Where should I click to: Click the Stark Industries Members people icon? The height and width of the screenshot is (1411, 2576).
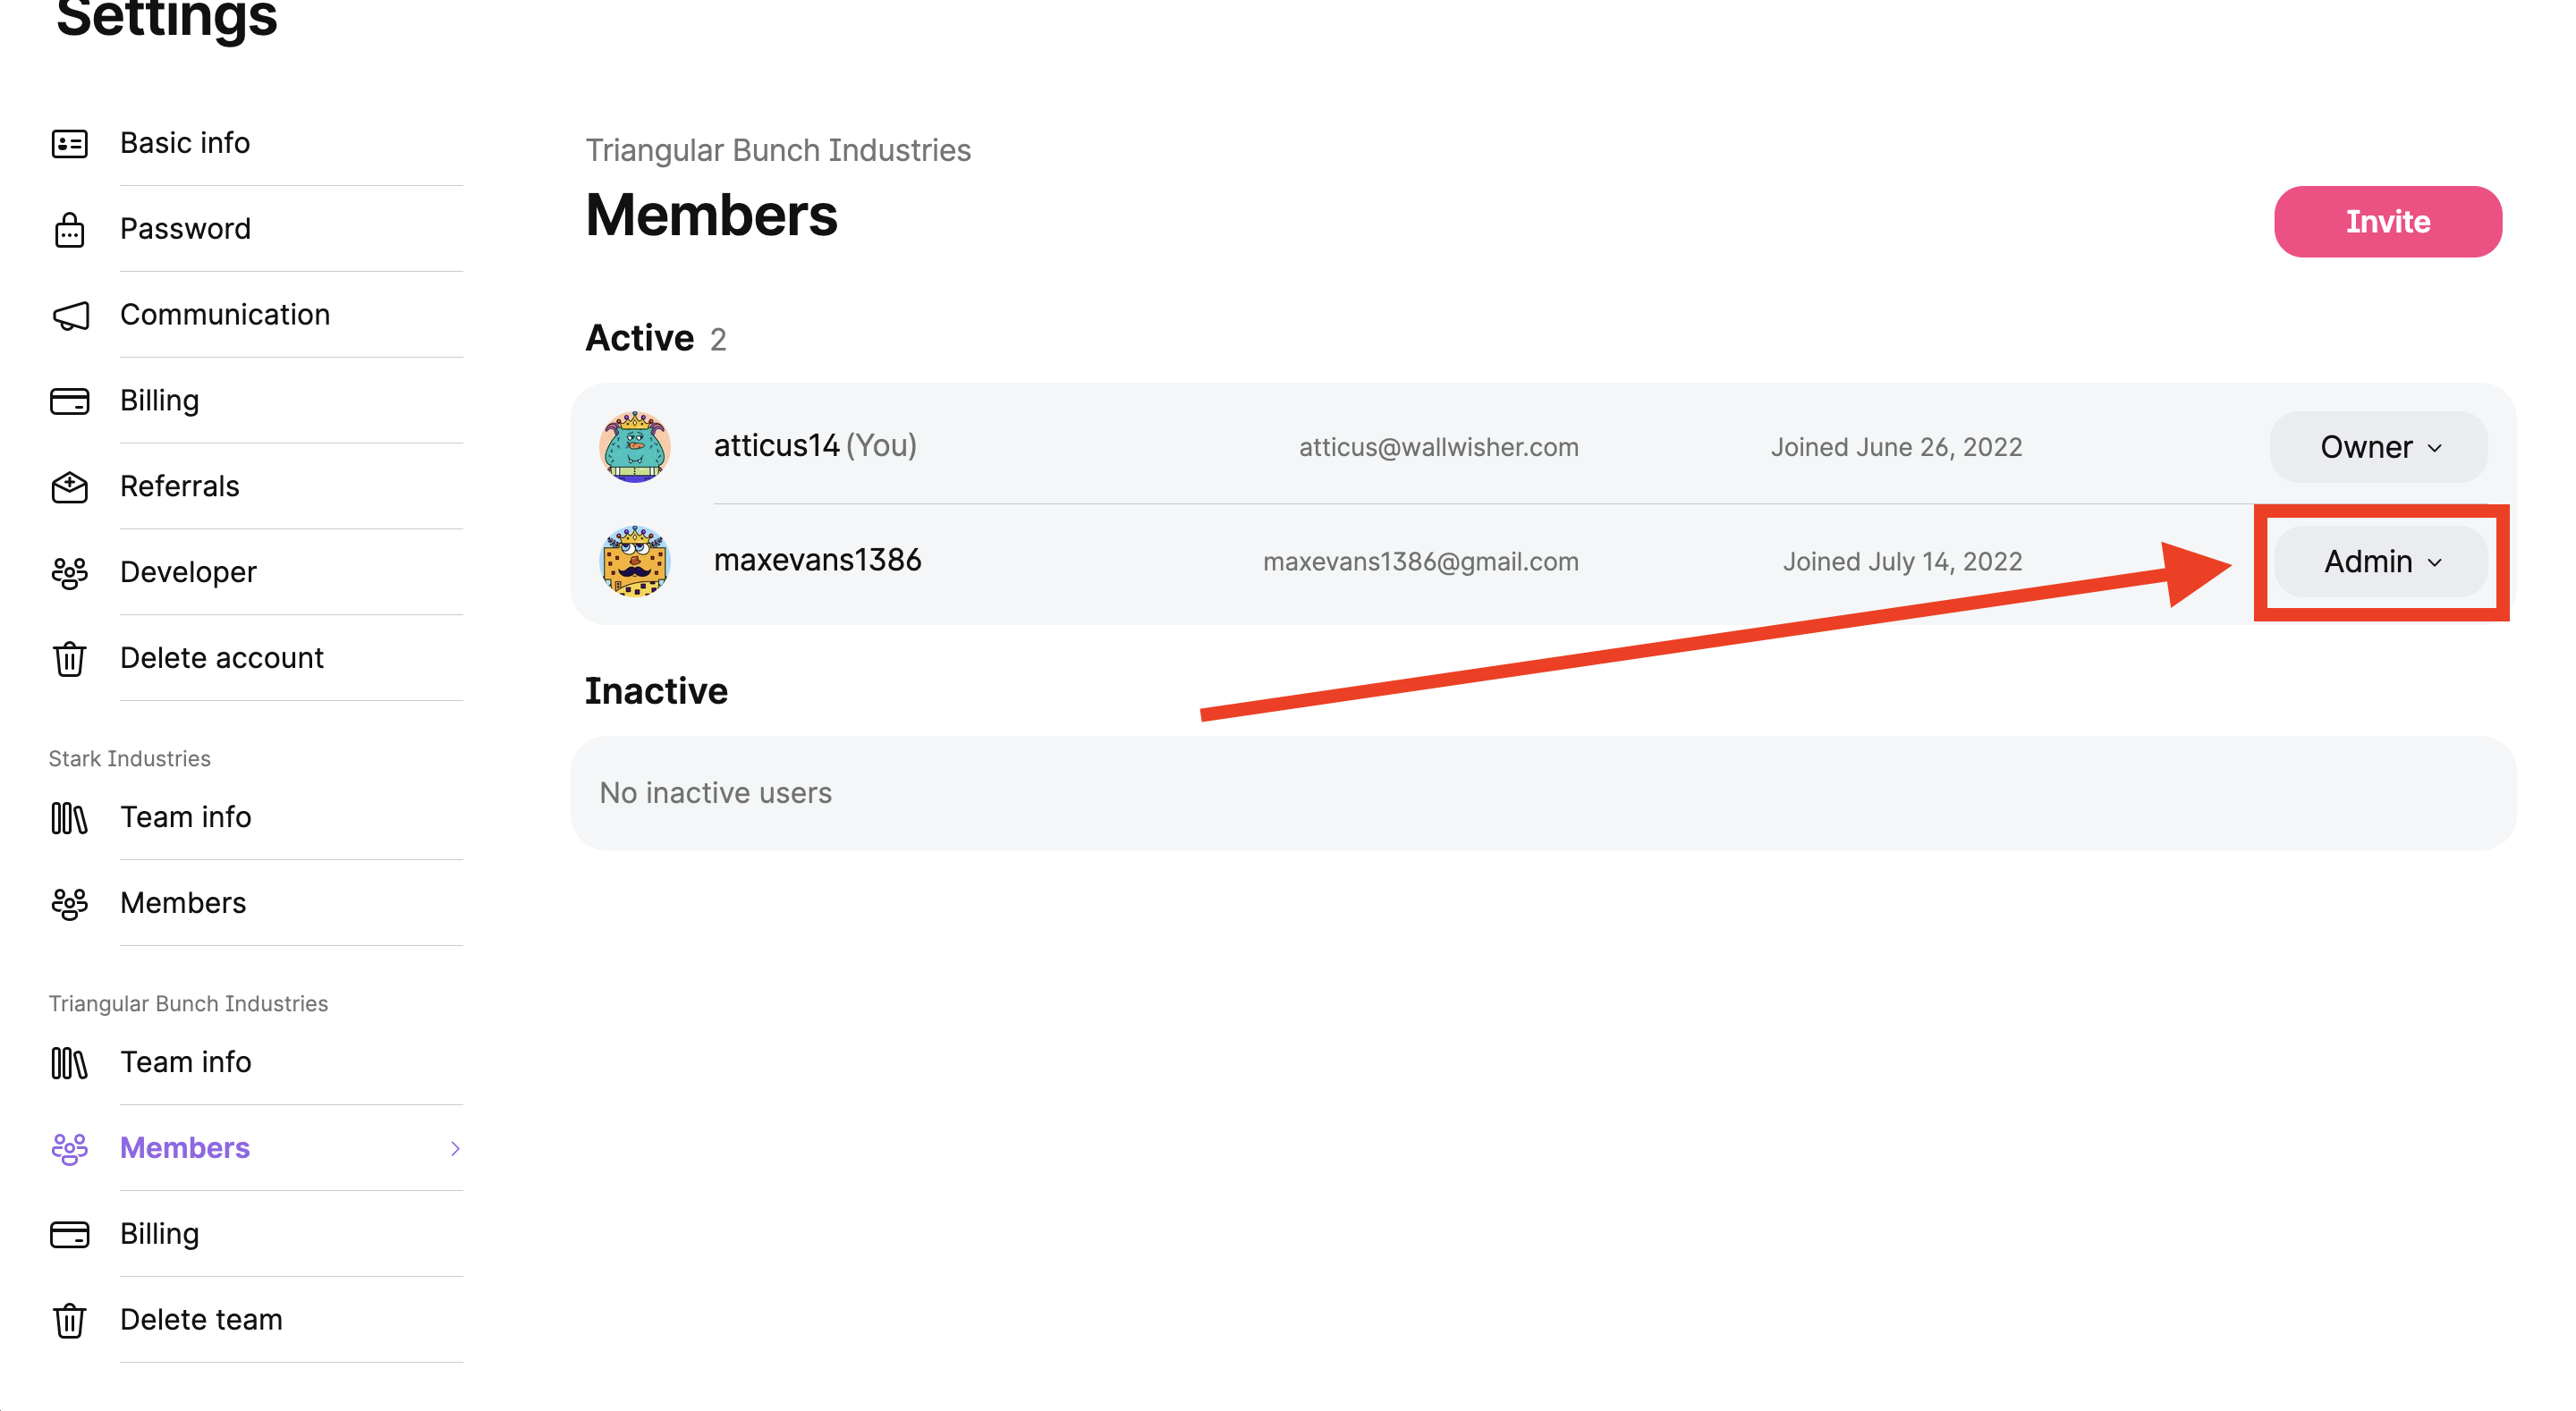pyautogui.click(x=69, y=904)
